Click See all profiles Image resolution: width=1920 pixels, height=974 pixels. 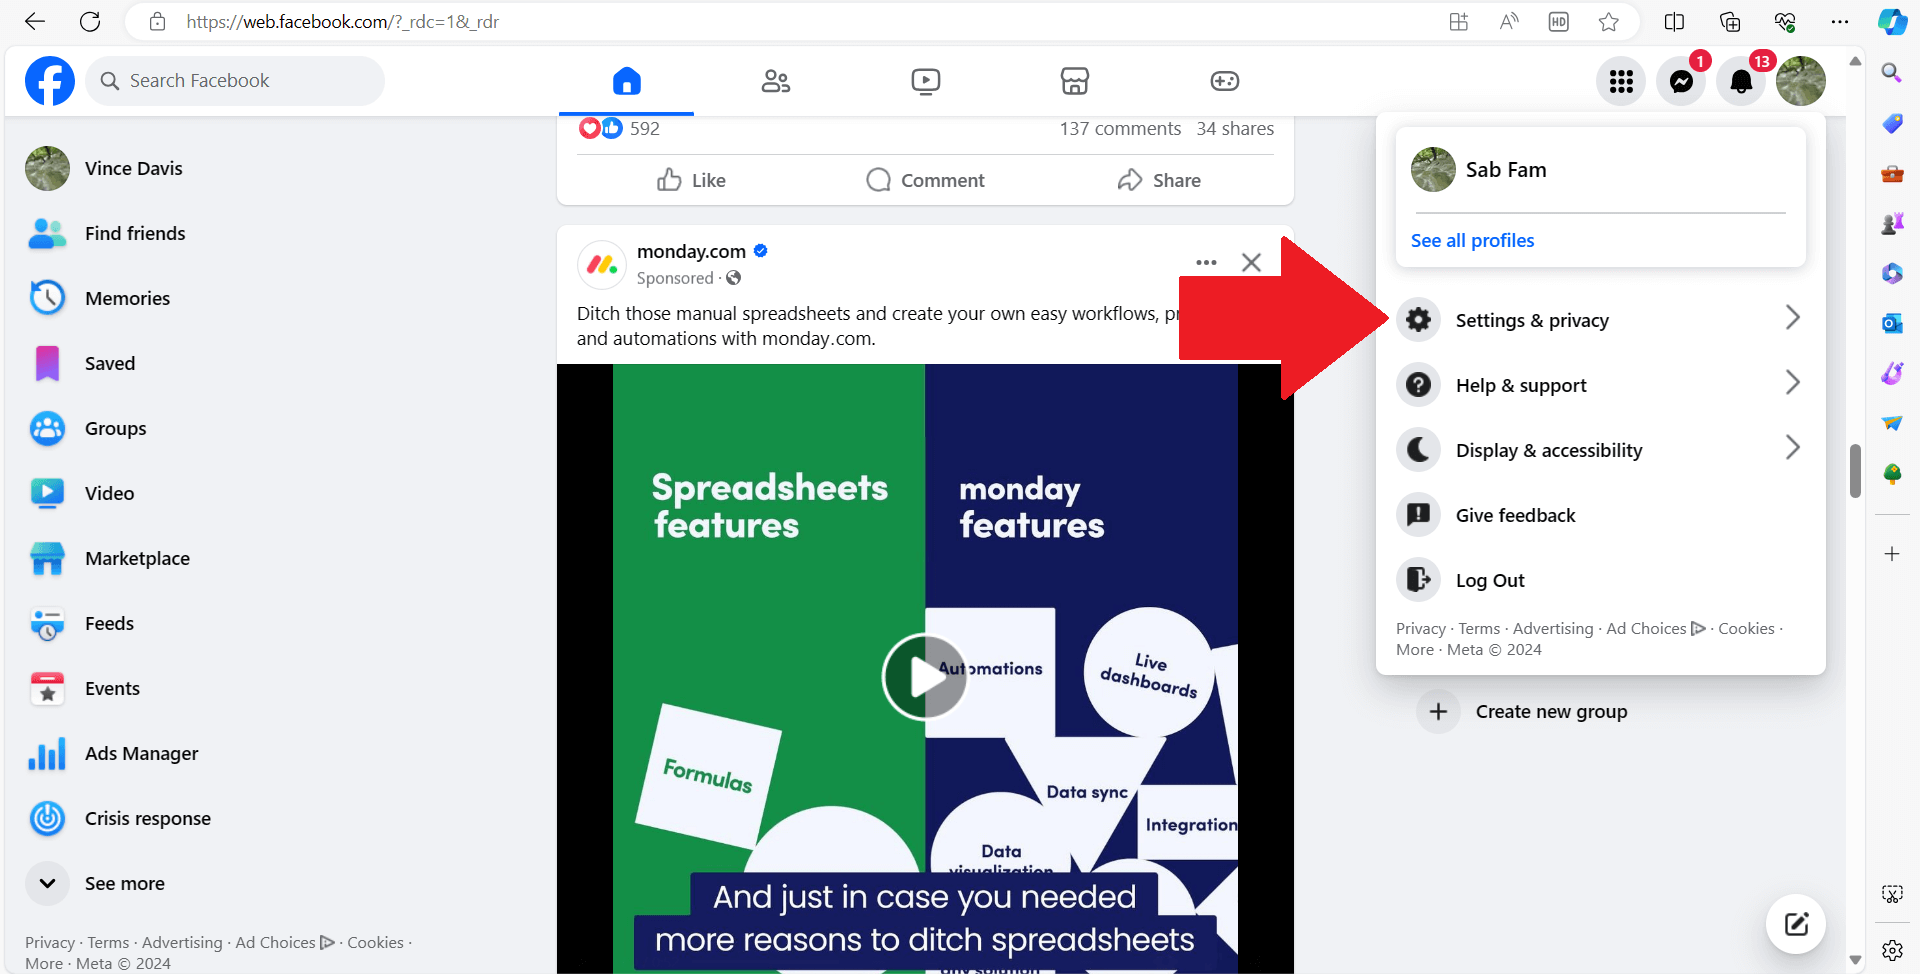pos(1472,240)
